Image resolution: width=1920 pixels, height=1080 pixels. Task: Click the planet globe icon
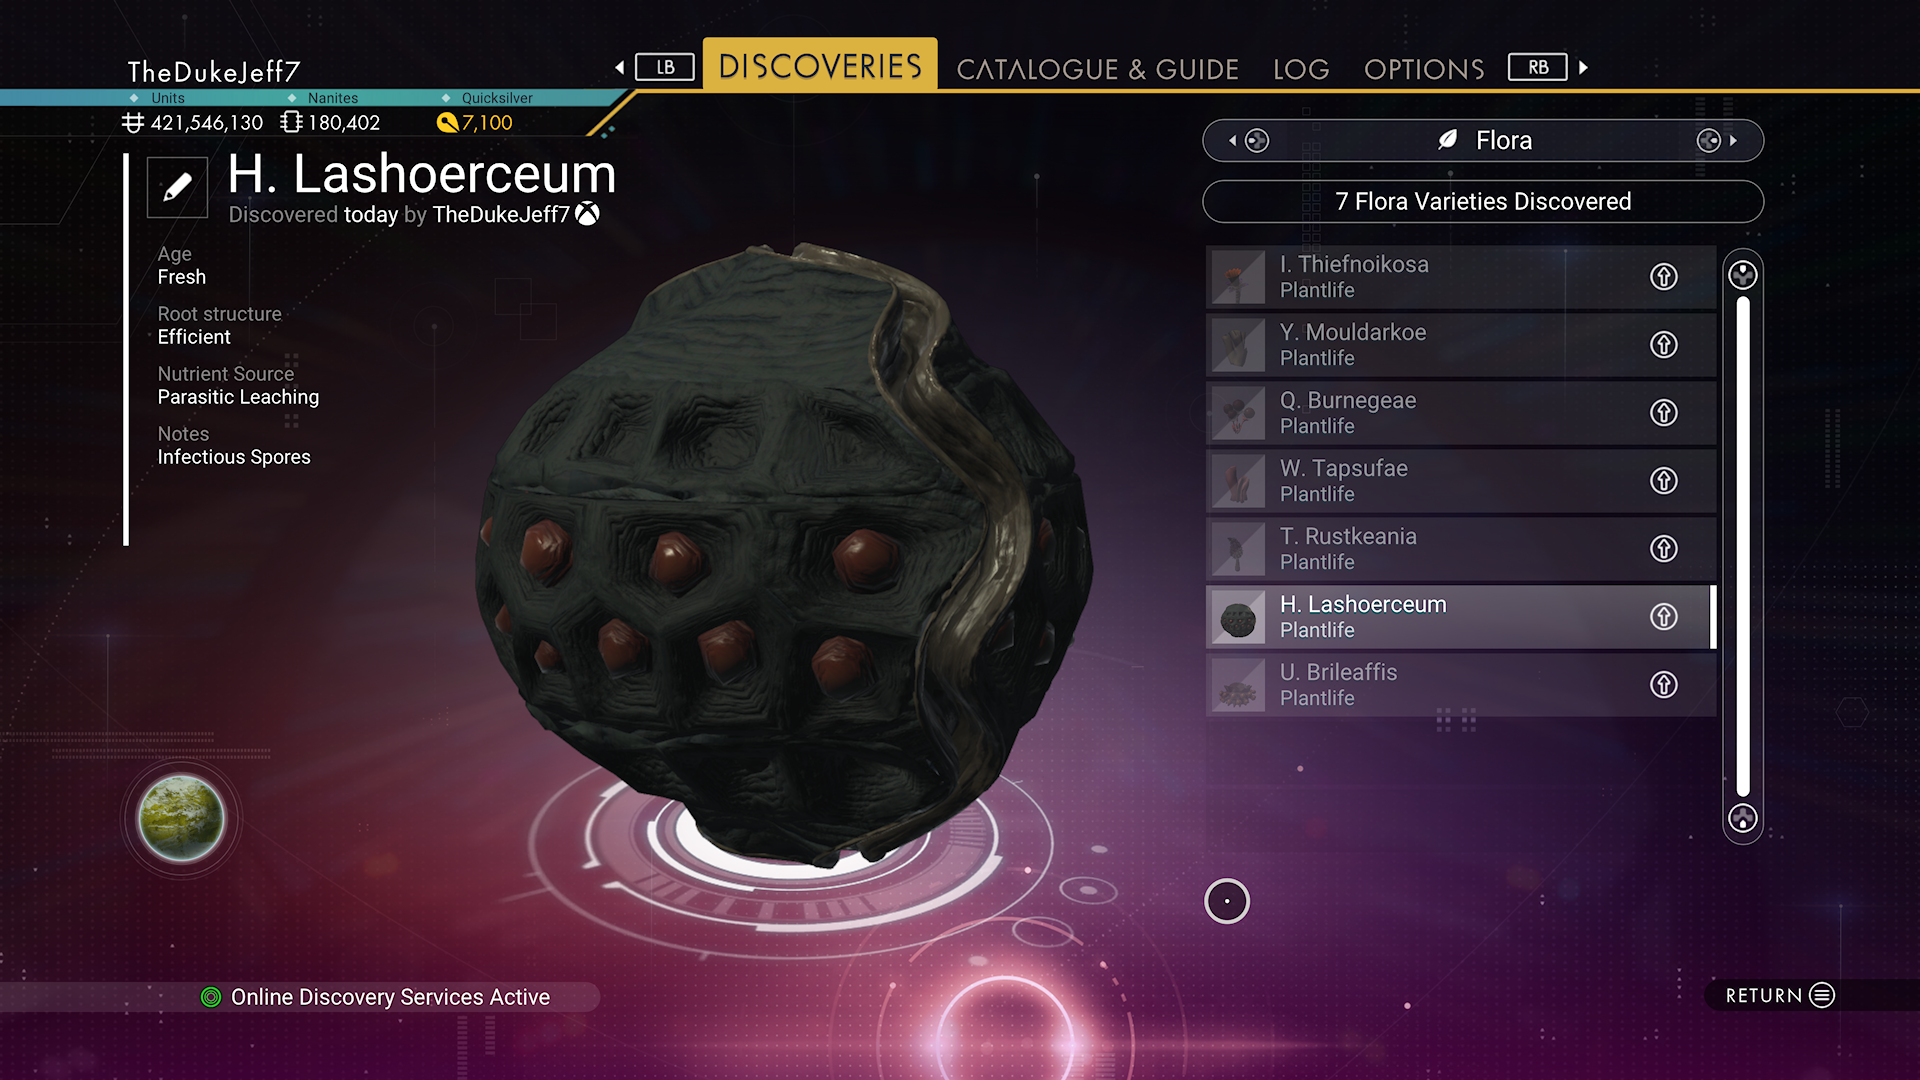181,819
